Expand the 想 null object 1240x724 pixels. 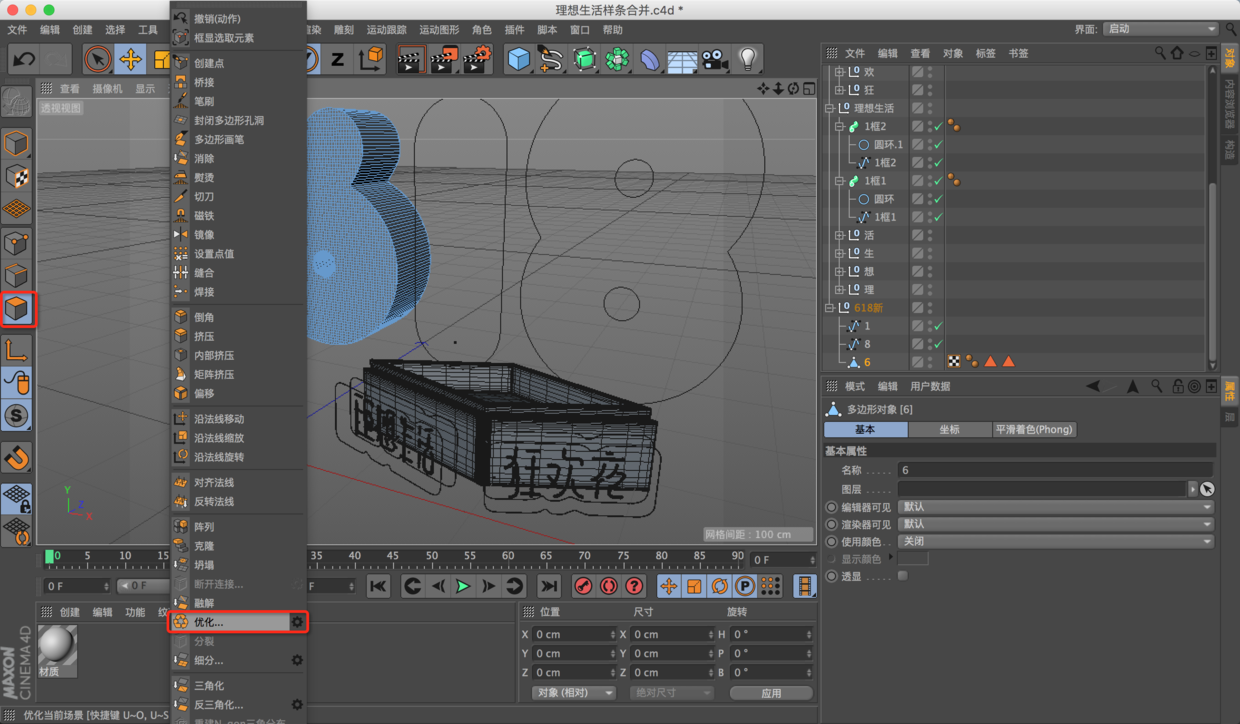(839, 271)
